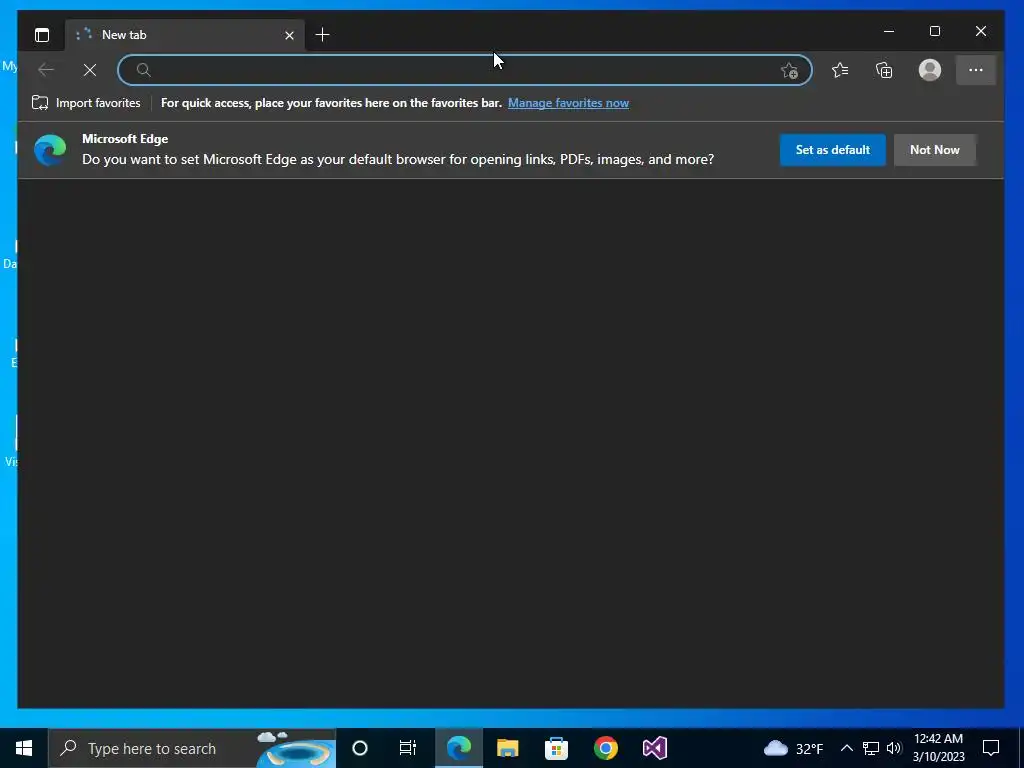Select the New tab tab
1024x768 pixels.
click(184, 35)
